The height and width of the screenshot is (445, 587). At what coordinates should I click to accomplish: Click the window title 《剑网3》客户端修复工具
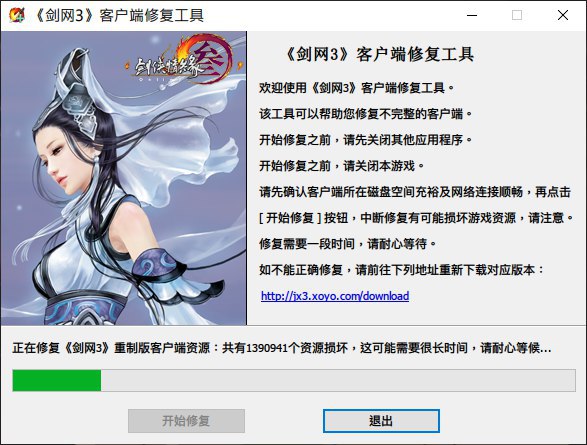119,16
